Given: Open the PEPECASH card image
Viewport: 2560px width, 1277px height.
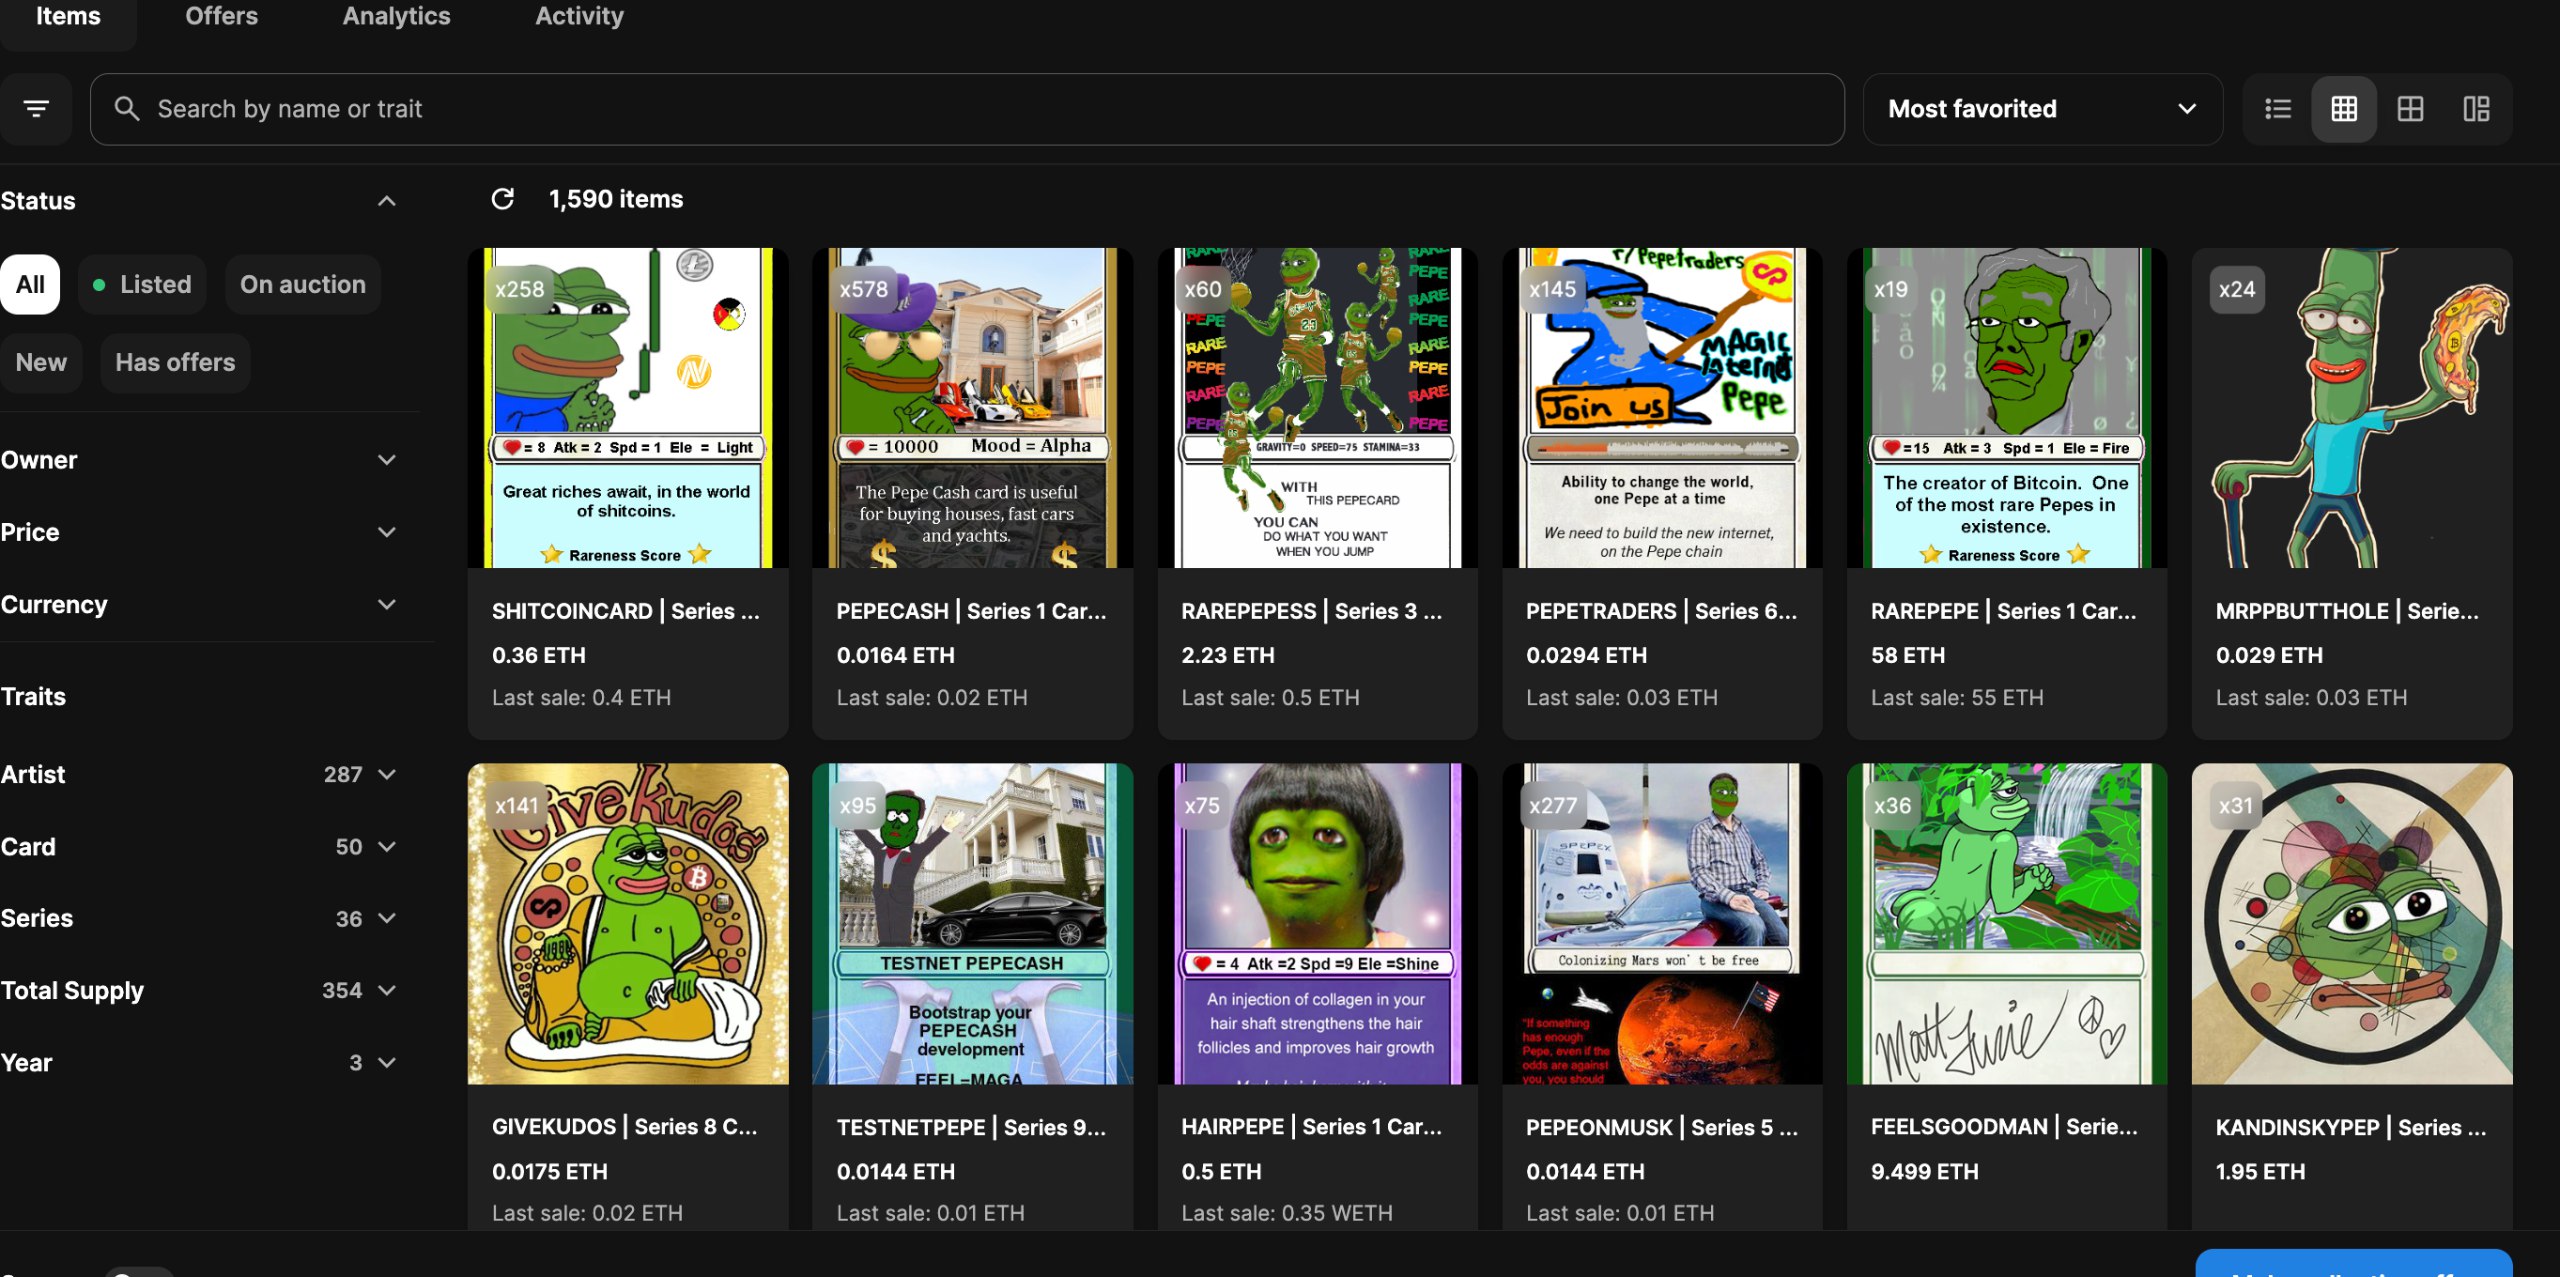Looking at the screenshot, I should 972,408.
